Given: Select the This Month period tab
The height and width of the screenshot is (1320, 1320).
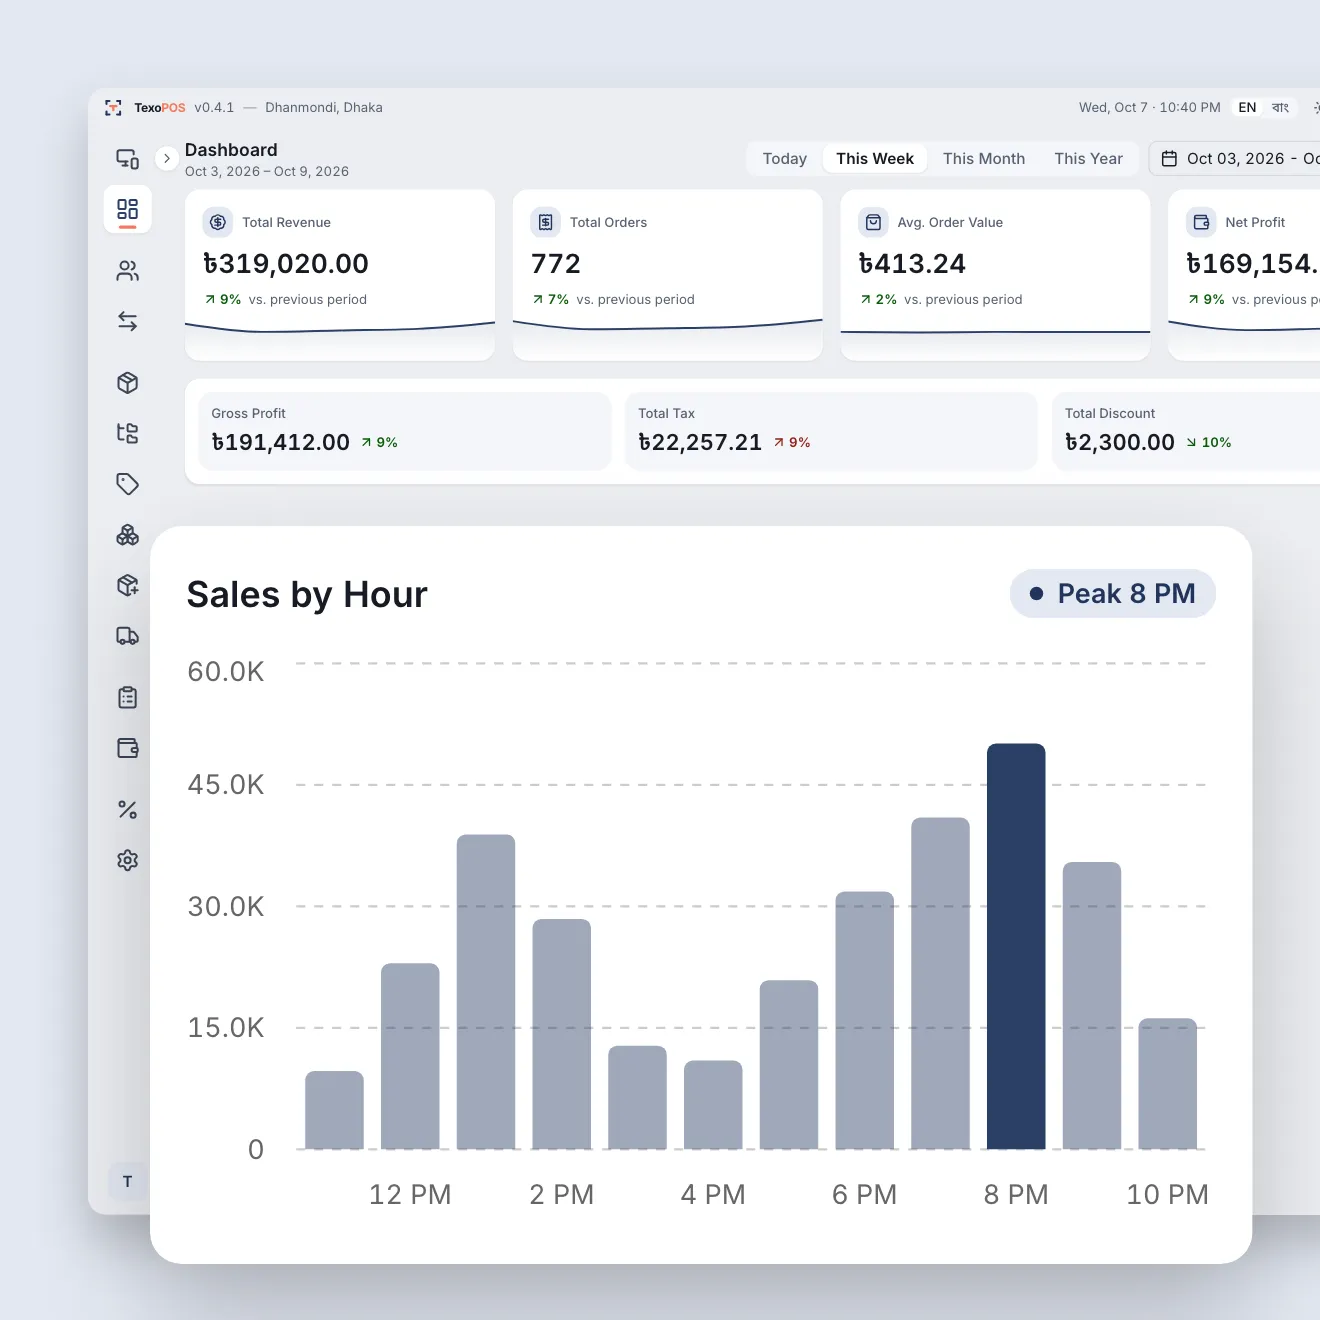Looking at the screenshot, I should point(984,159).
